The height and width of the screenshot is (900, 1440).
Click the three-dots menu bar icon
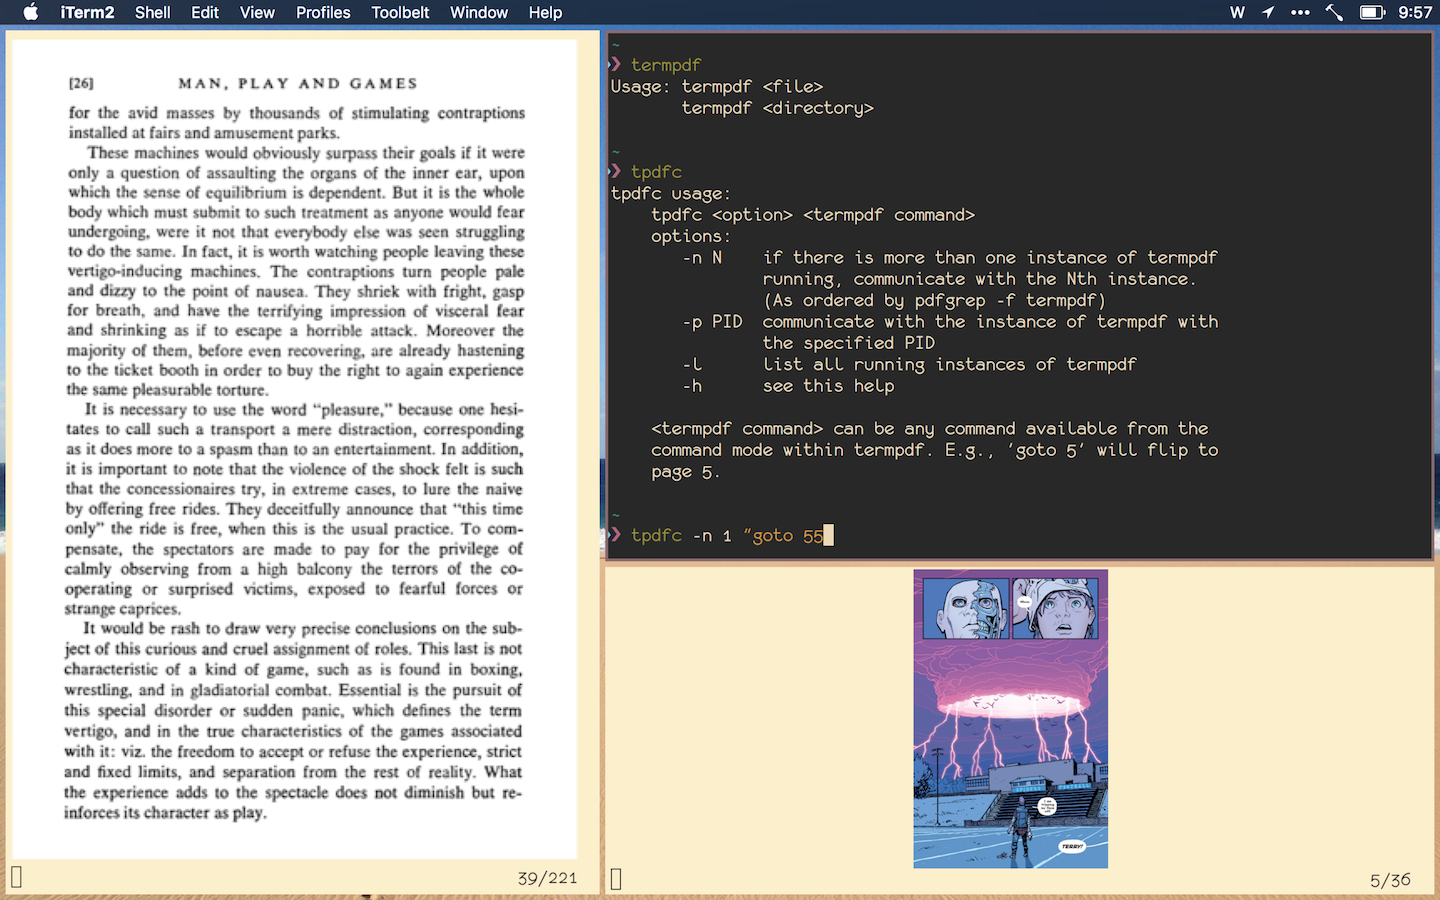(x=1300, y=12)
